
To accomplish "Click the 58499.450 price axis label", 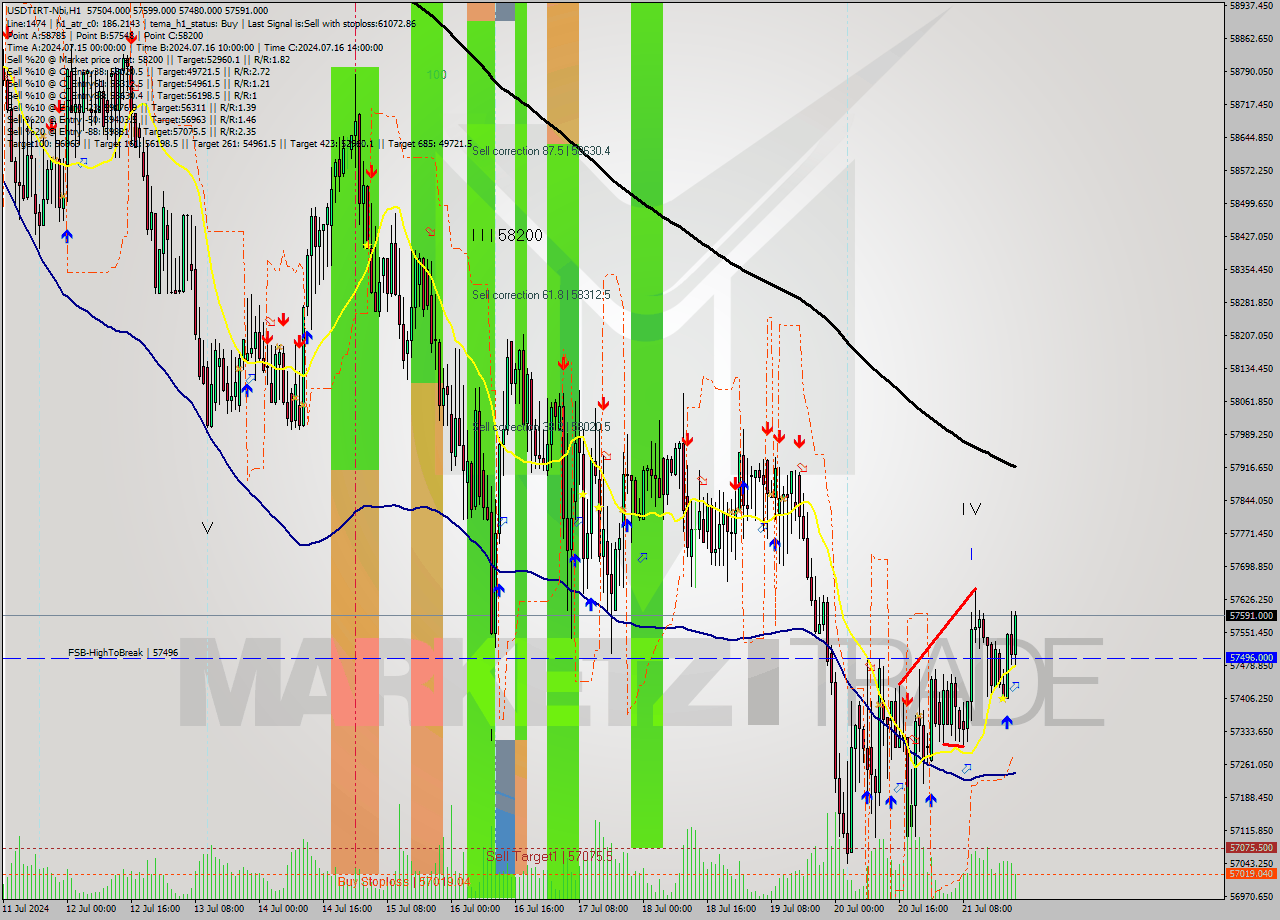I will click(x=1253, y=203).
